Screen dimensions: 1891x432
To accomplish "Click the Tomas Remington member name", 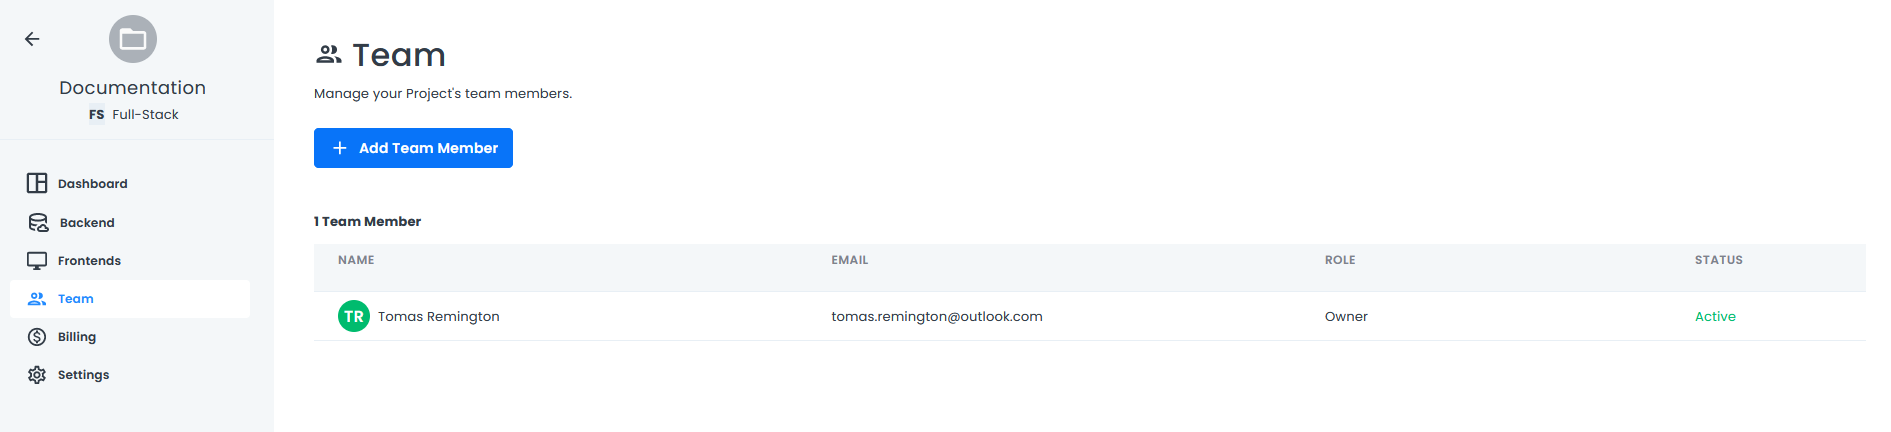I will pyautogui.click(x=438, y=317).
